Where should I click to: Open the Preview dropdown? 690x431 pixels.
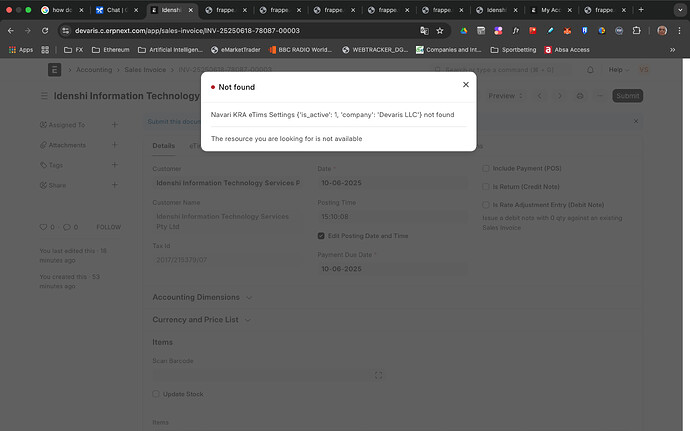click(x=505, y=96)
